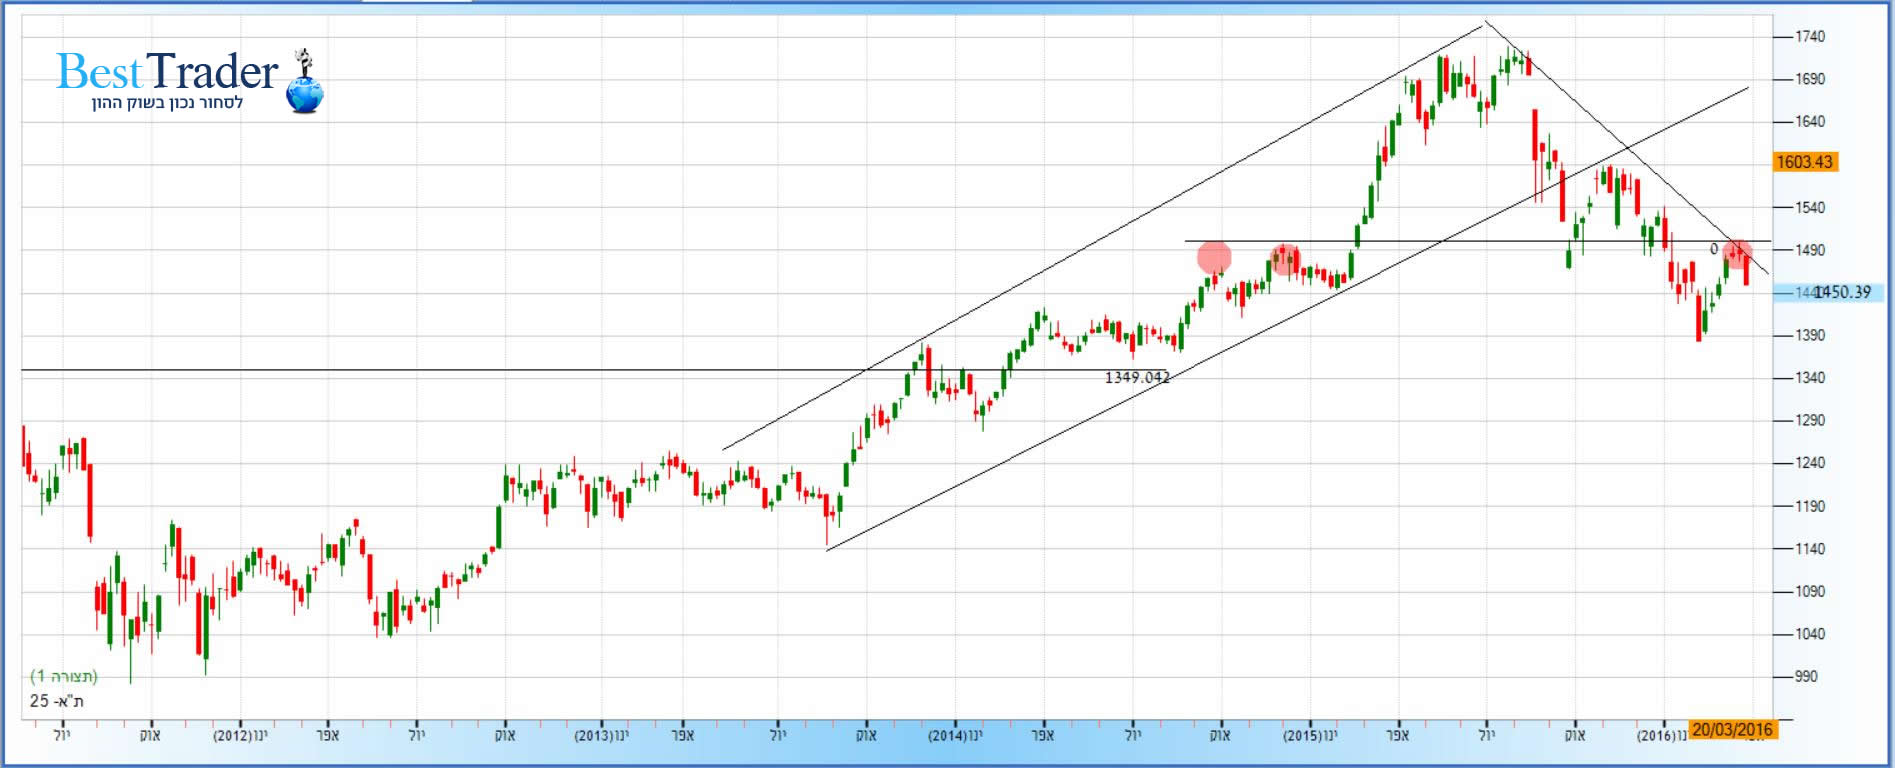The width and height of the screenshot is (1895, 768).
Task: Click the (2013) January time axis label
Action: (x=601, y=736)
